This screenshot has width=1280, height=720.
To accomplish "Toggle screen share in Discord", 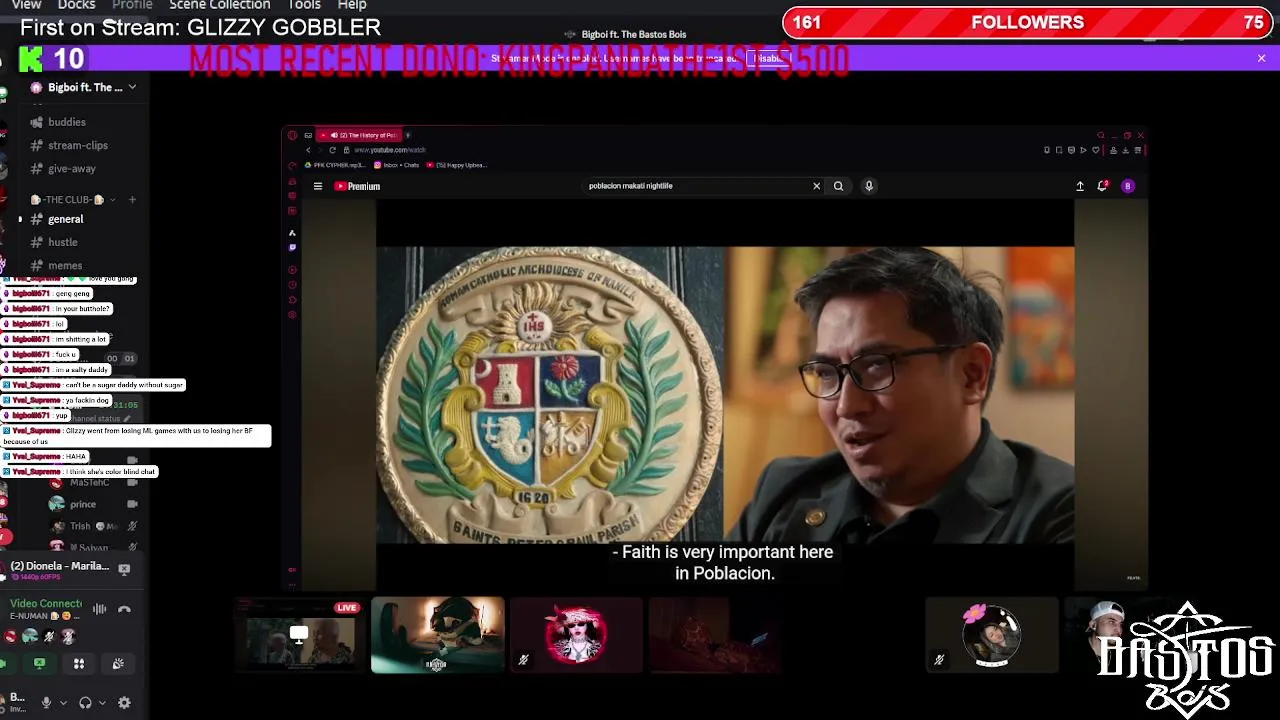I will [x=39, y=663].
